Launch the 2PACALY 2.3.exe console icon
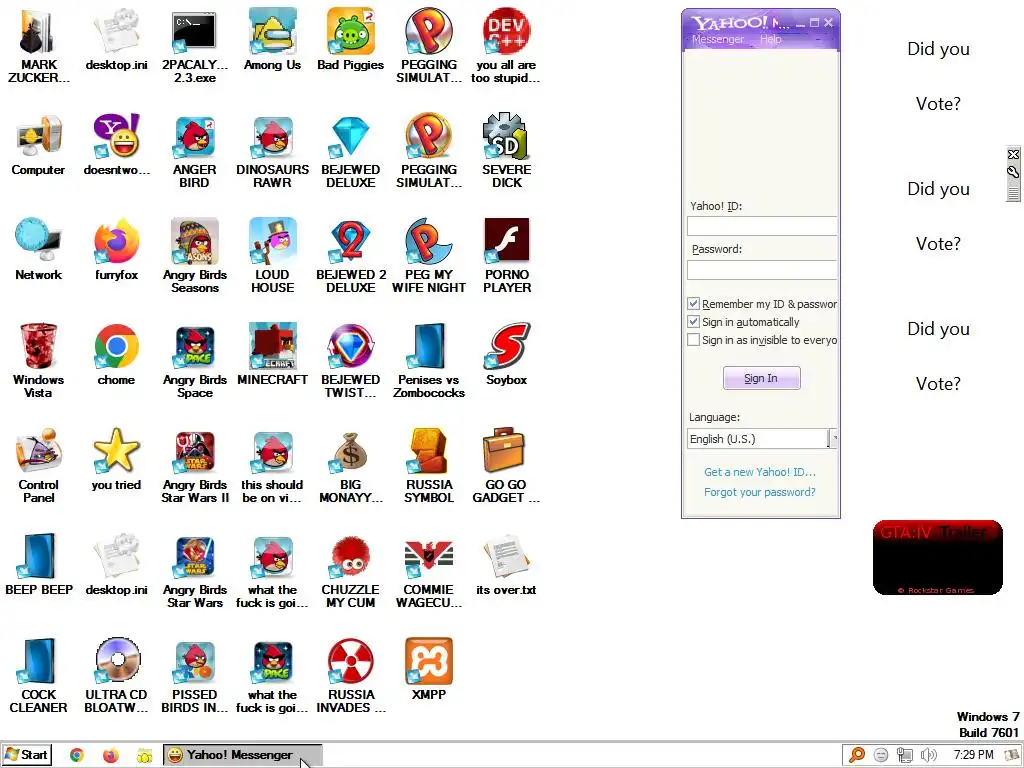The width and height of the screenshot is (1024, 768). click(195, 46)
